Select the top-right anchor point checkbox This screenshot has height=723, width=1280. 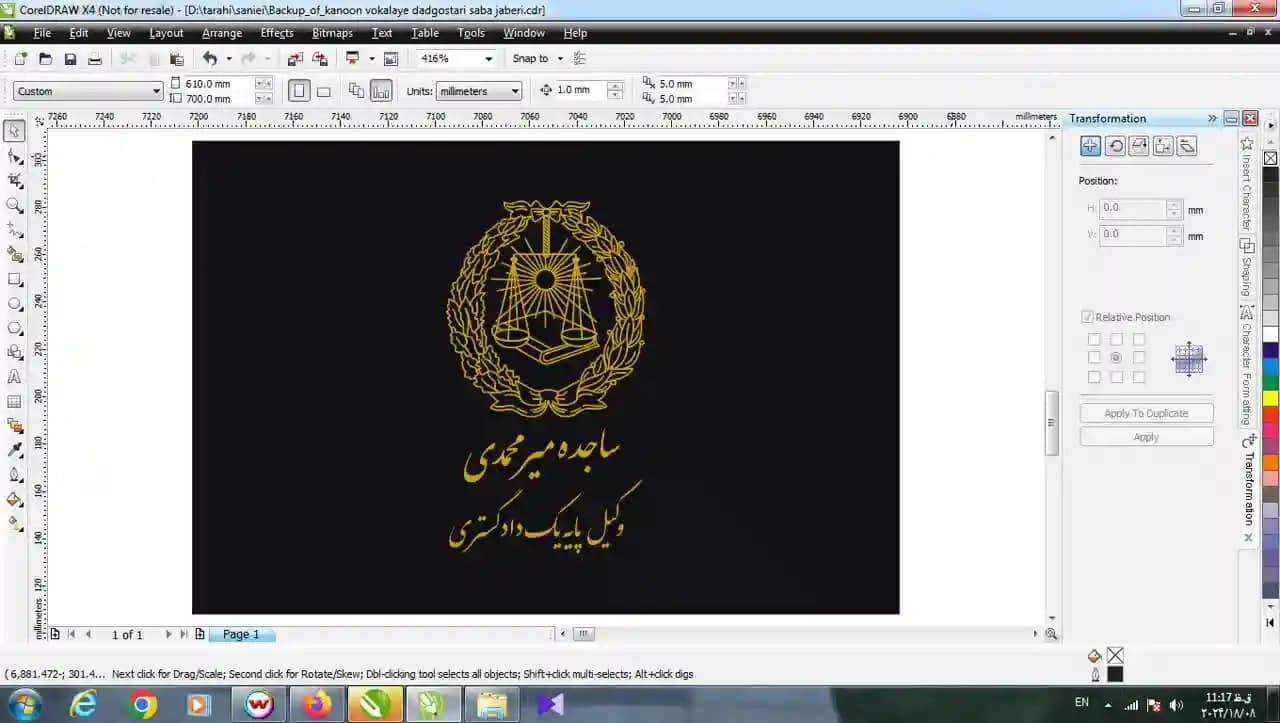[x=1139, y=339]
